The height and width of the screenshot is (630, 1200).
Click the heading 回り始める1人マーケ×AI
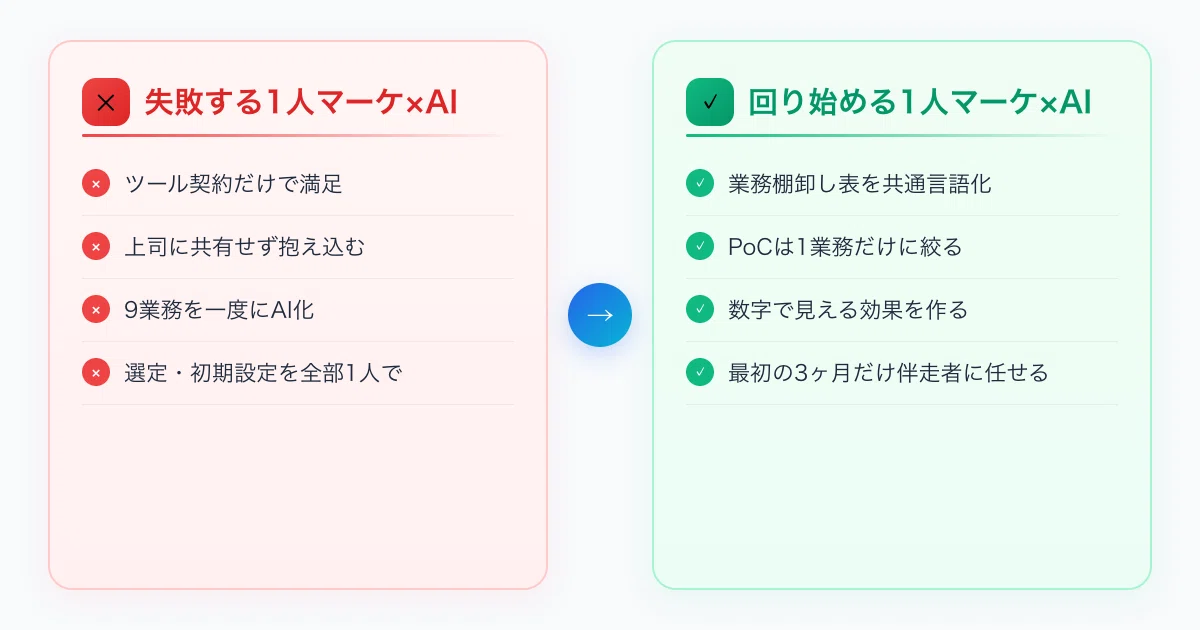919,102
